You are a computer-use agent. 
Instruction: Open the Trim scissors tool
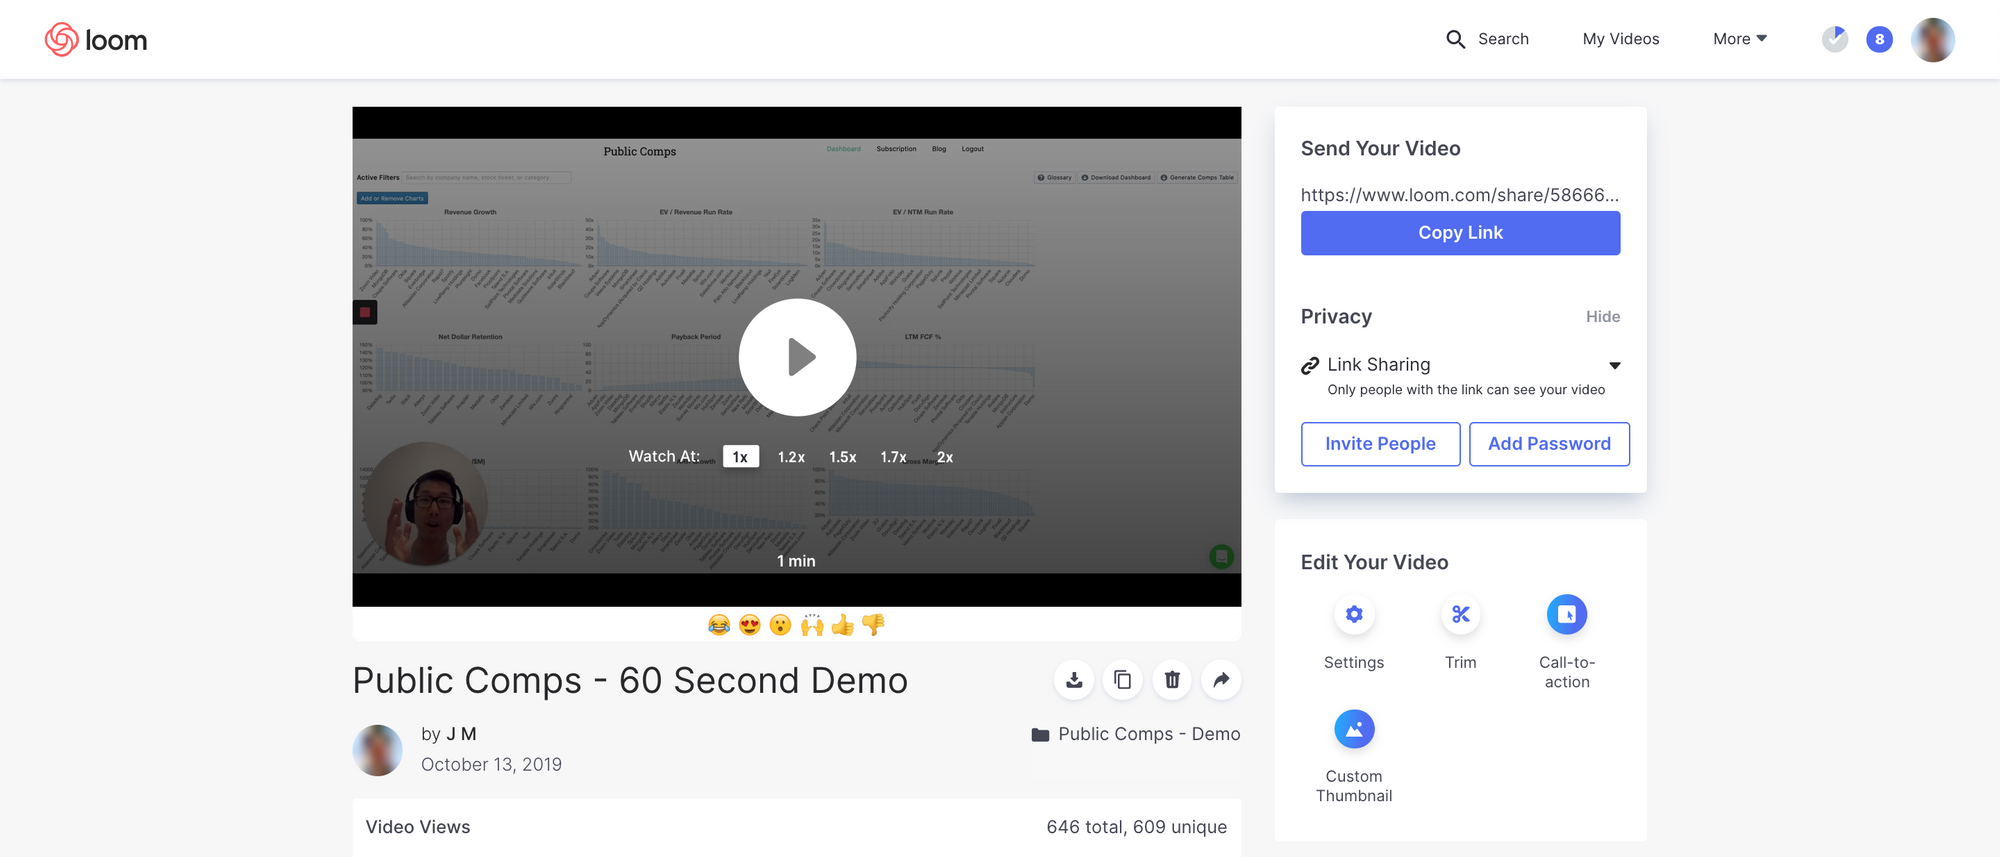(1460, 614)
